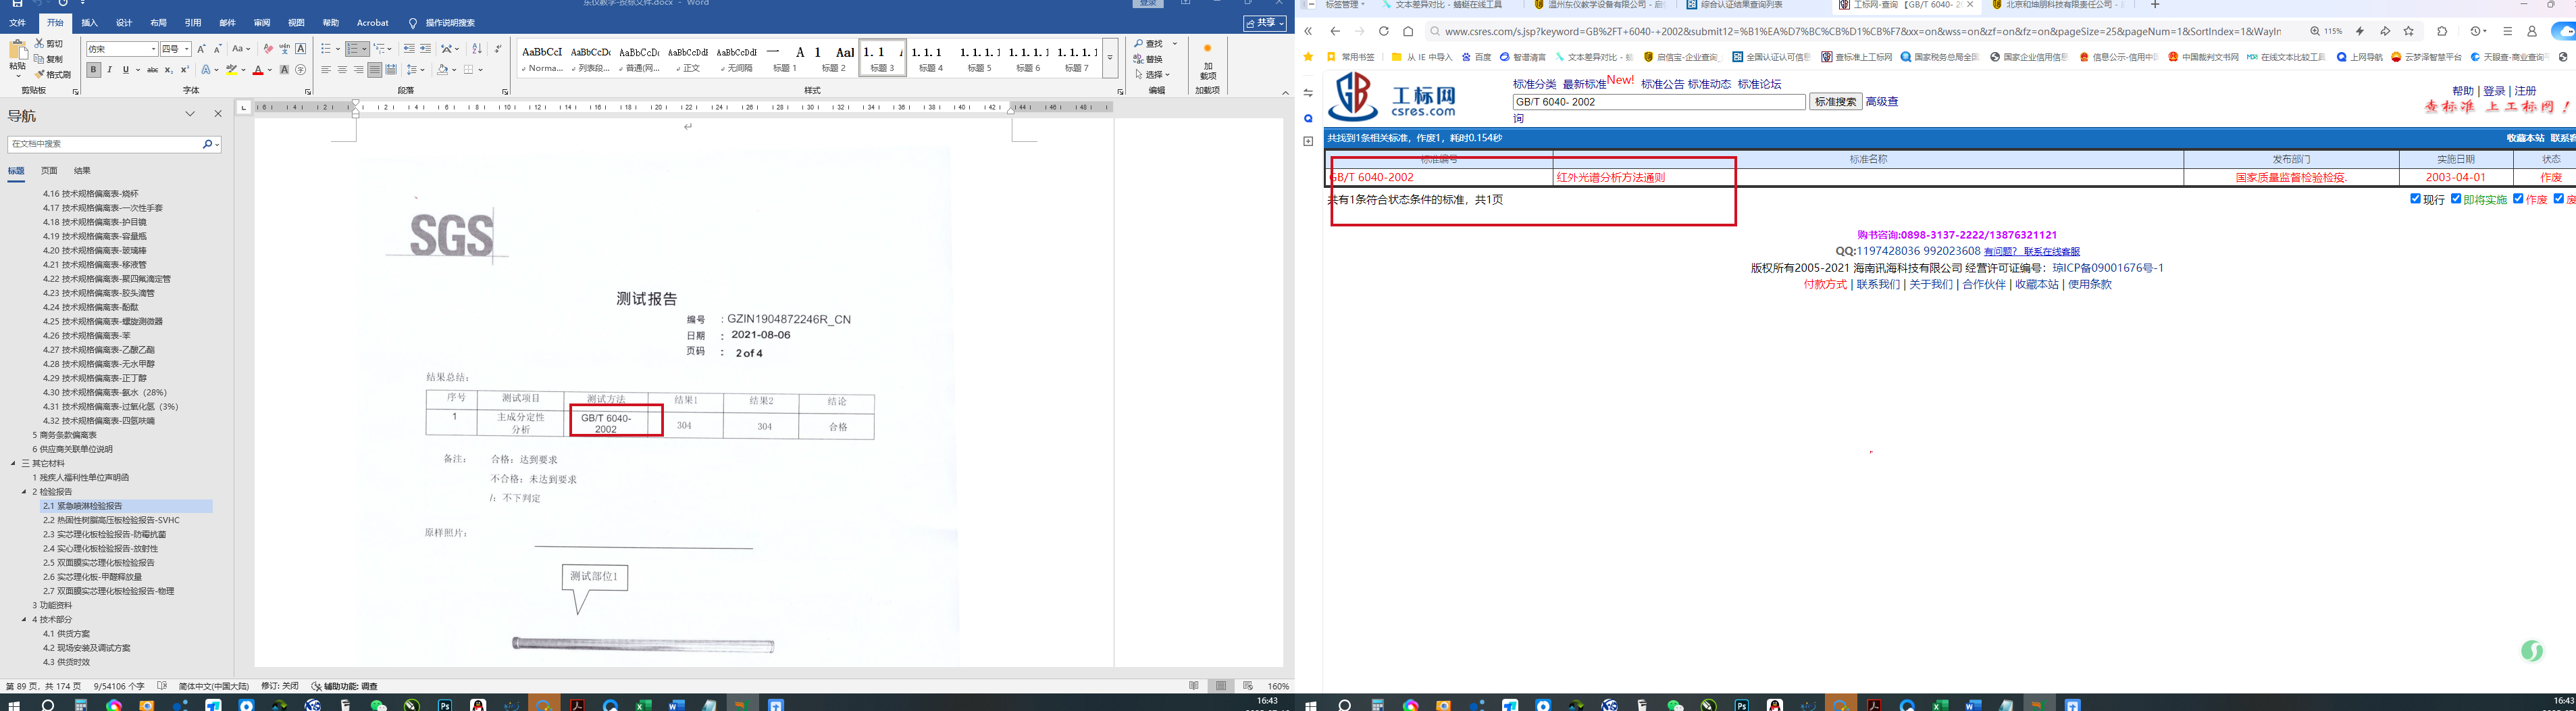Image resolution: width=2576 pixels, height=711 pixels.
Task: Open the Find (查找) dropdown arrow
Action: pos(1175,44)
